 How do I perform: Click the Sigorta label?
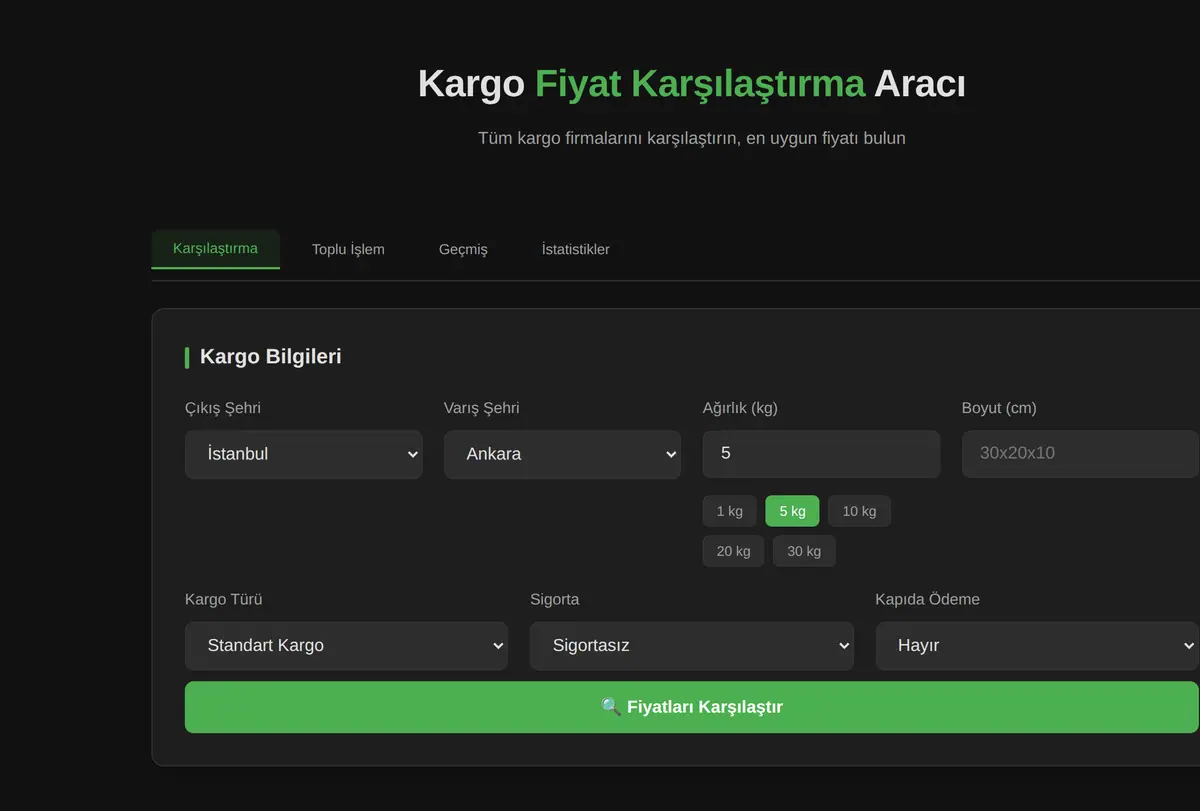tap(555, 600)
